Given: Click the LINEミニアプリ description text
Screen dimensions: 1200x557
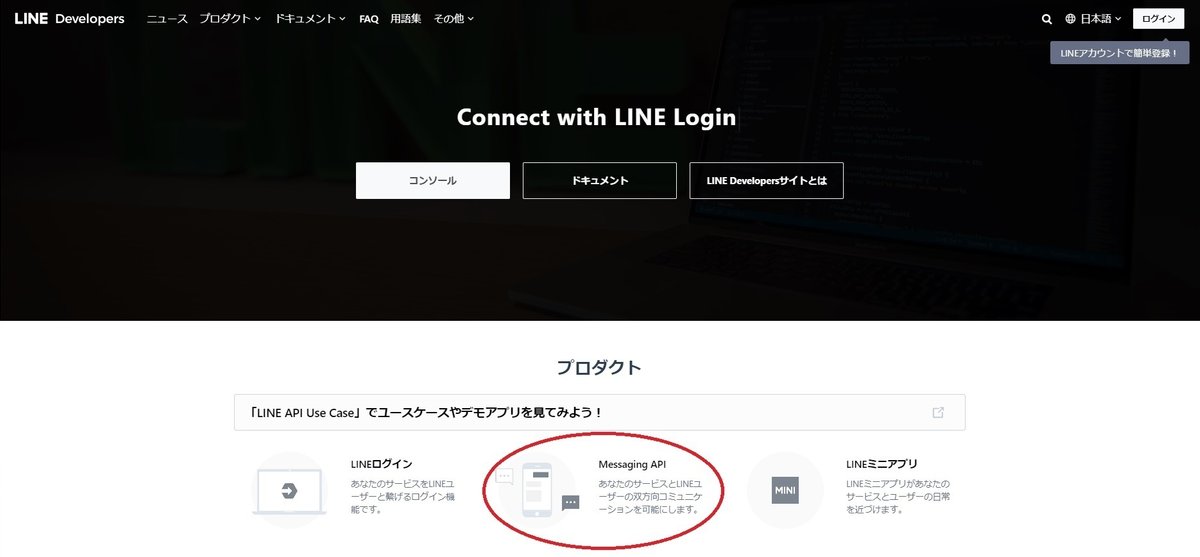Looking at the screenshot, I should point(897,496).
